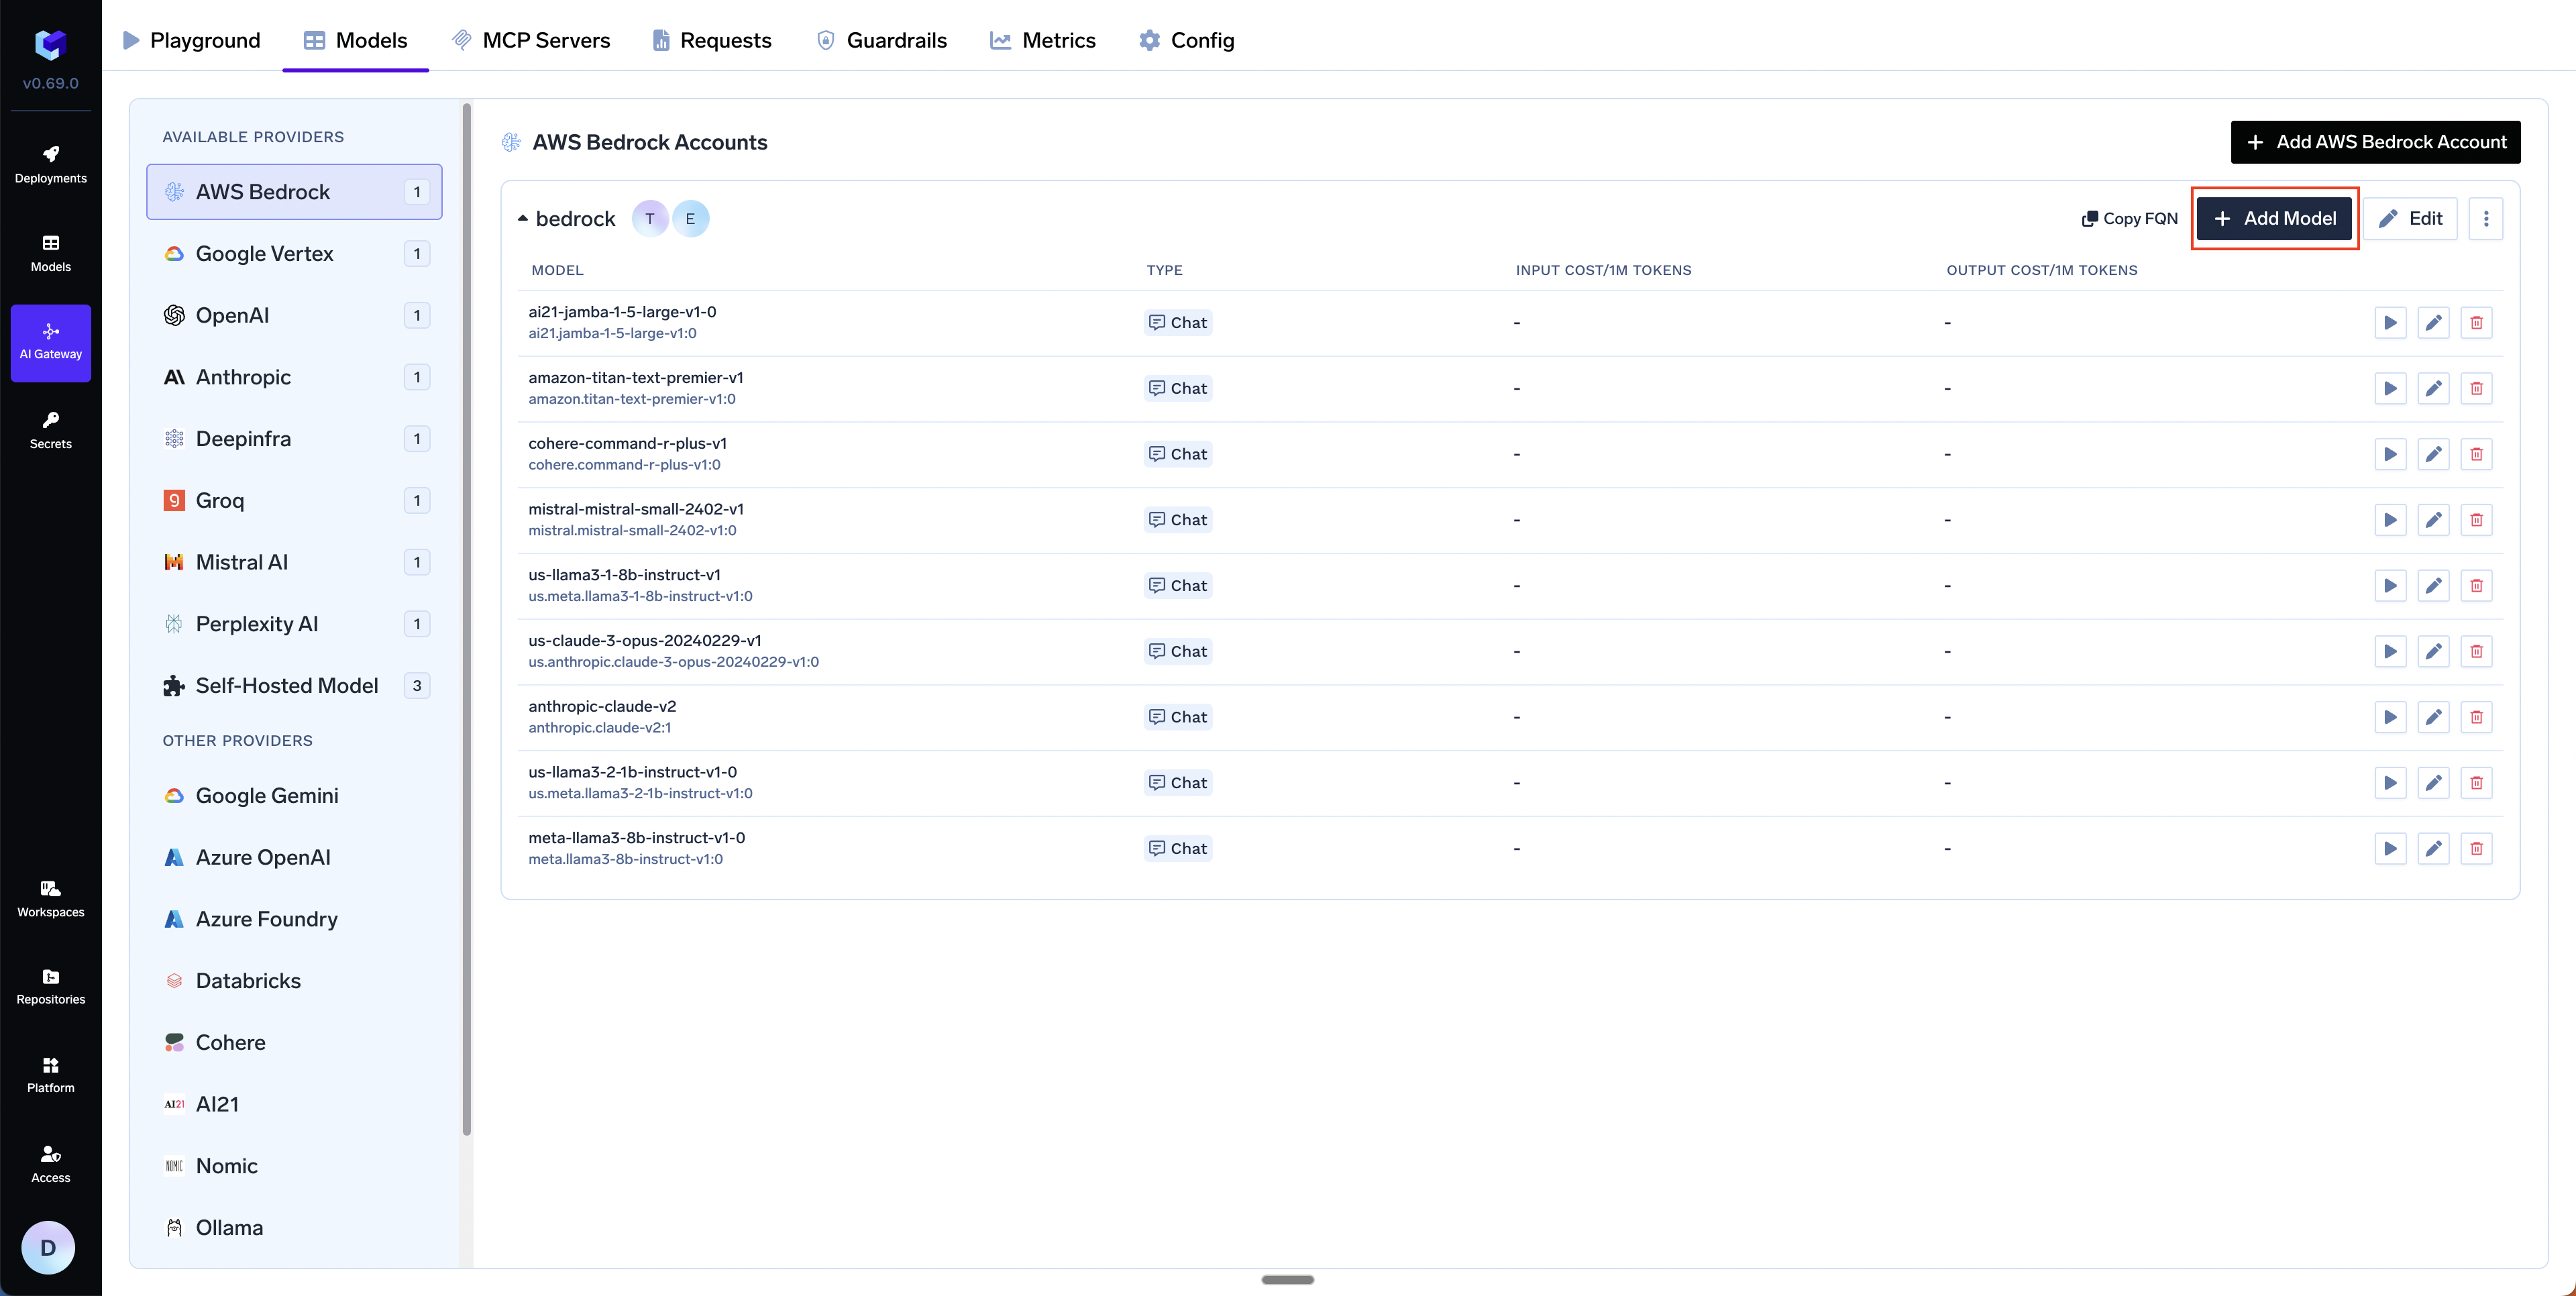Try mistral-mistral-small-2402-v1 with play icon
The height and width of the screenshot is (1296, 2576).
point(2390,520)
